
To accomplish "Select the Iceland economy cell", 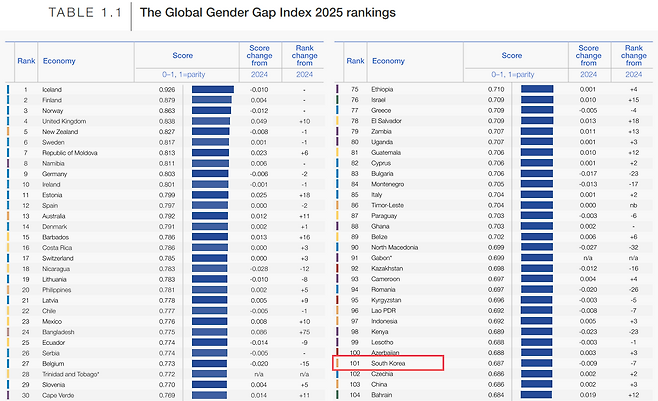I will (52, 90).
